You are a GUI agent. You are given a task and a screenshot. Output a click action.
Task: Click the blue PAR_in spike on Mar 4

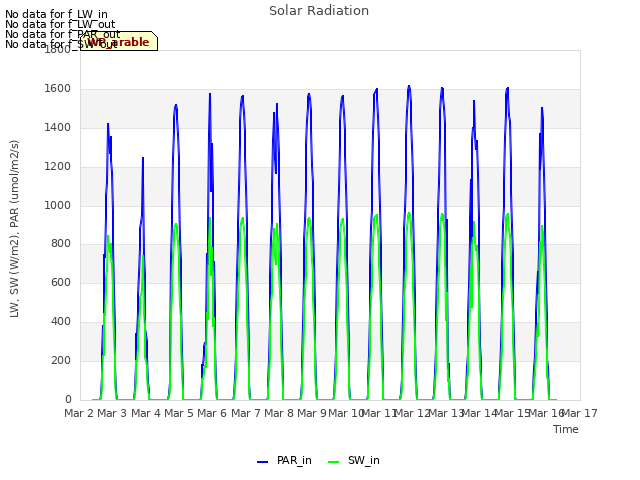[143, 158]
